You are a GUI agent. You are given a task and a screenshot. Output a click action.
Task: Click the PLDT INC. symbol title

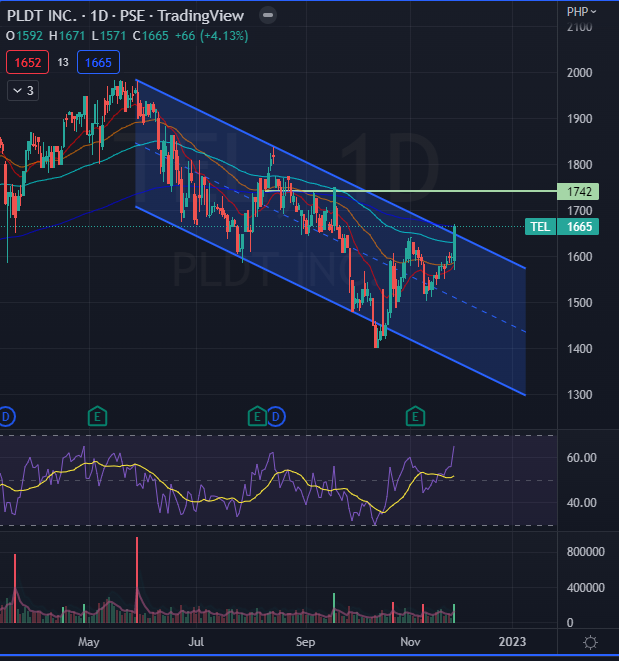[42, 16]
